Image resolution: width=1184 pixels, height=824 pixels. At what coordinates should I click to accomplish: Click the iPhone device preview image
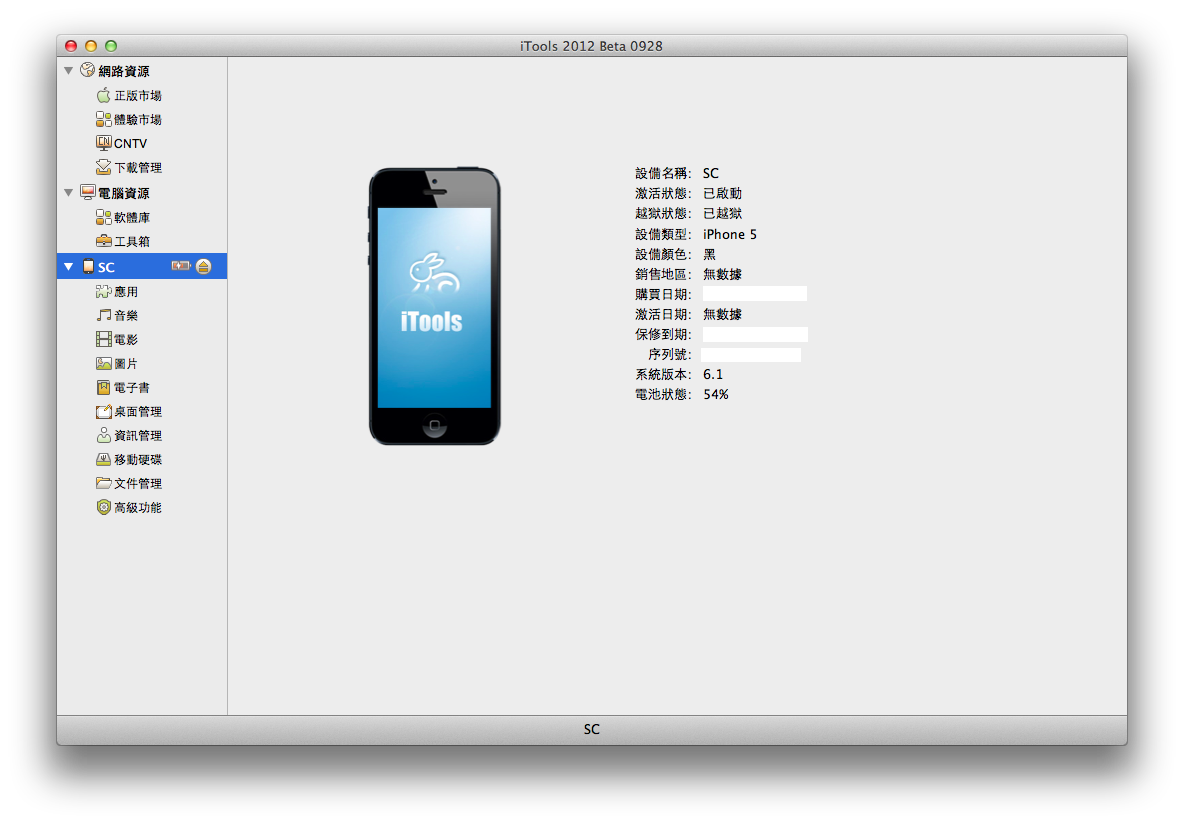pos(434,306)
